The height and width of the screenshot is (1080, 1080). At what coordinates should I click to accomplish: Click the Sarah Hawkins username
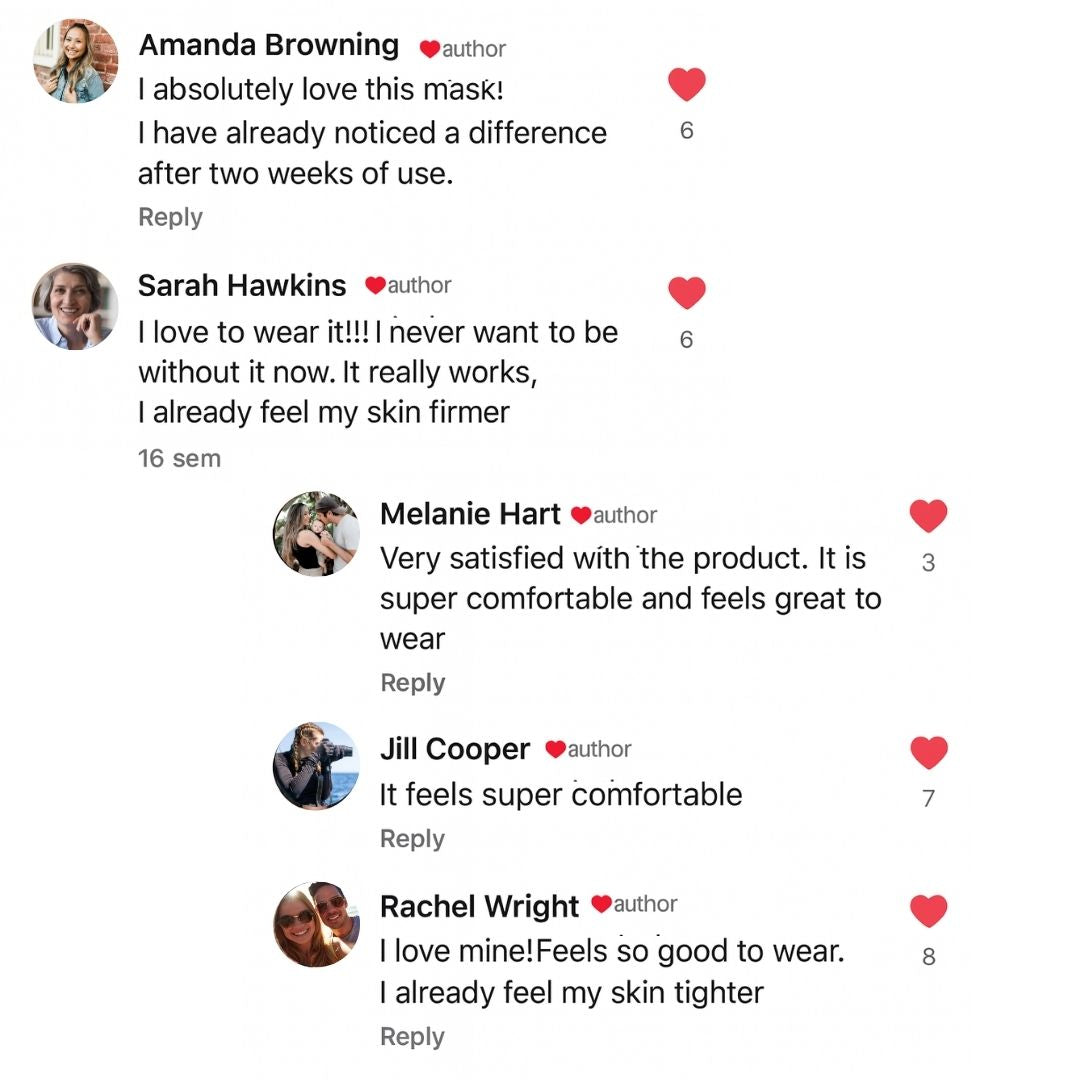(x=241, y=285)
